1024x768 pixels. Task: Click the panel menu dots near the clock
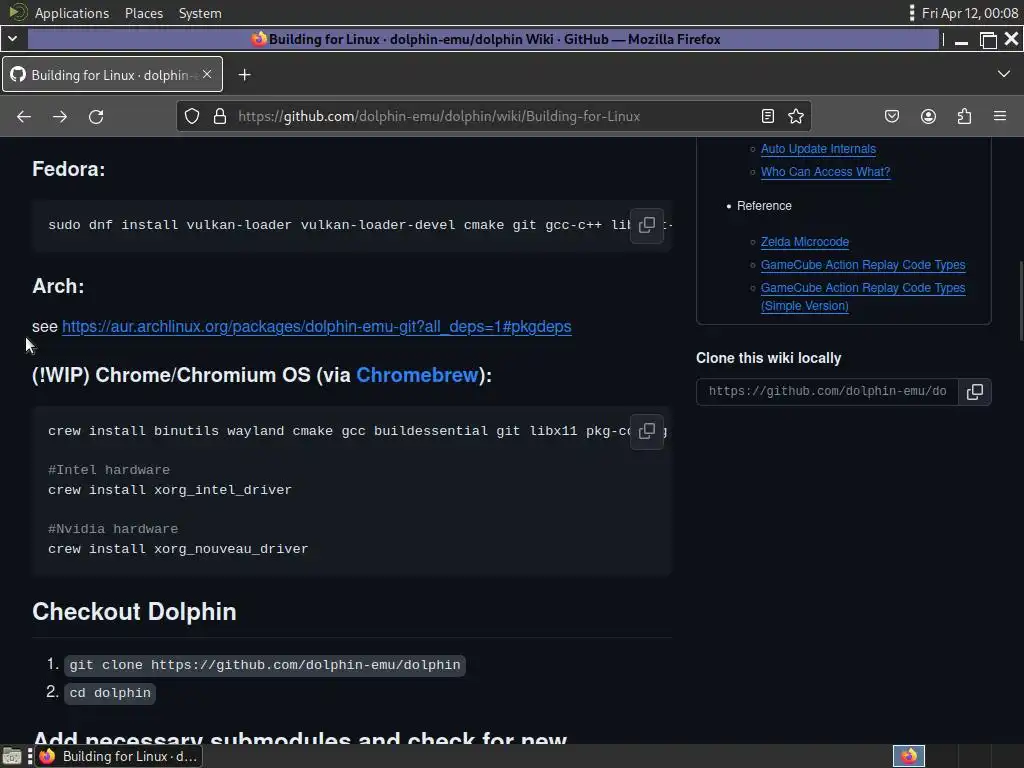912,13
